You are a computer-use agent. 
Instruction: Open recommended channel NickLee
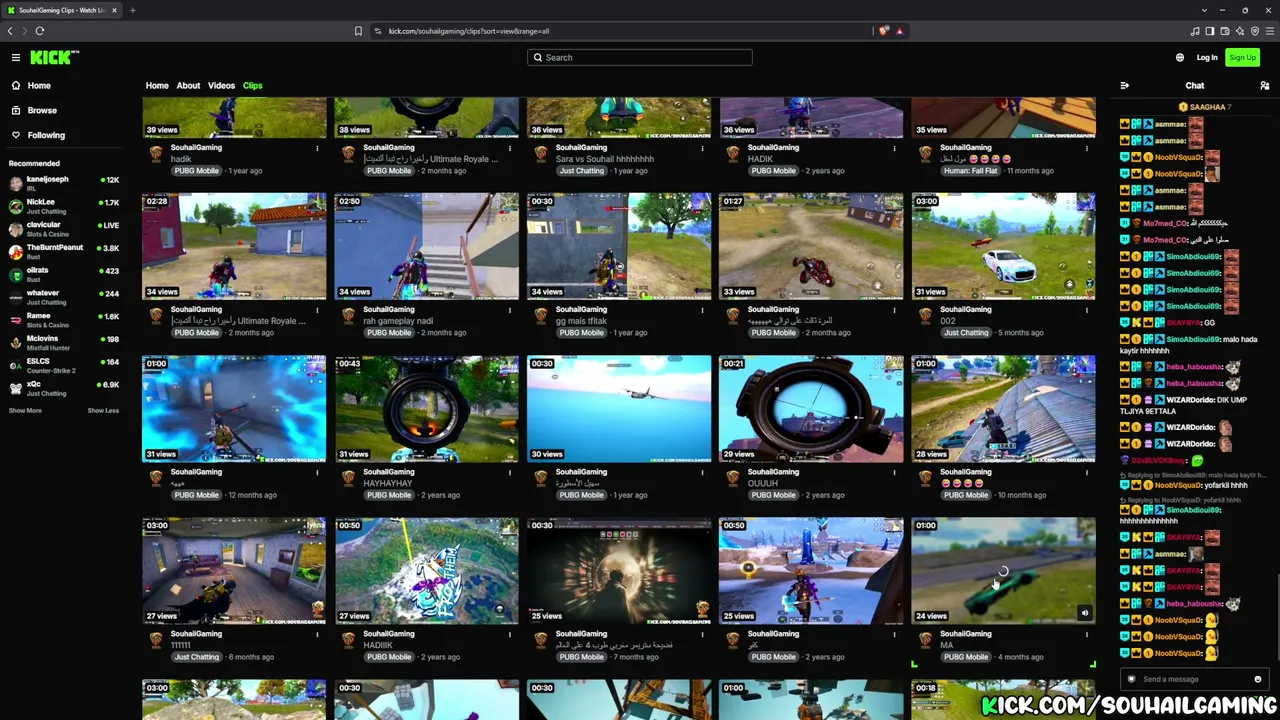(x=63, y=205)
